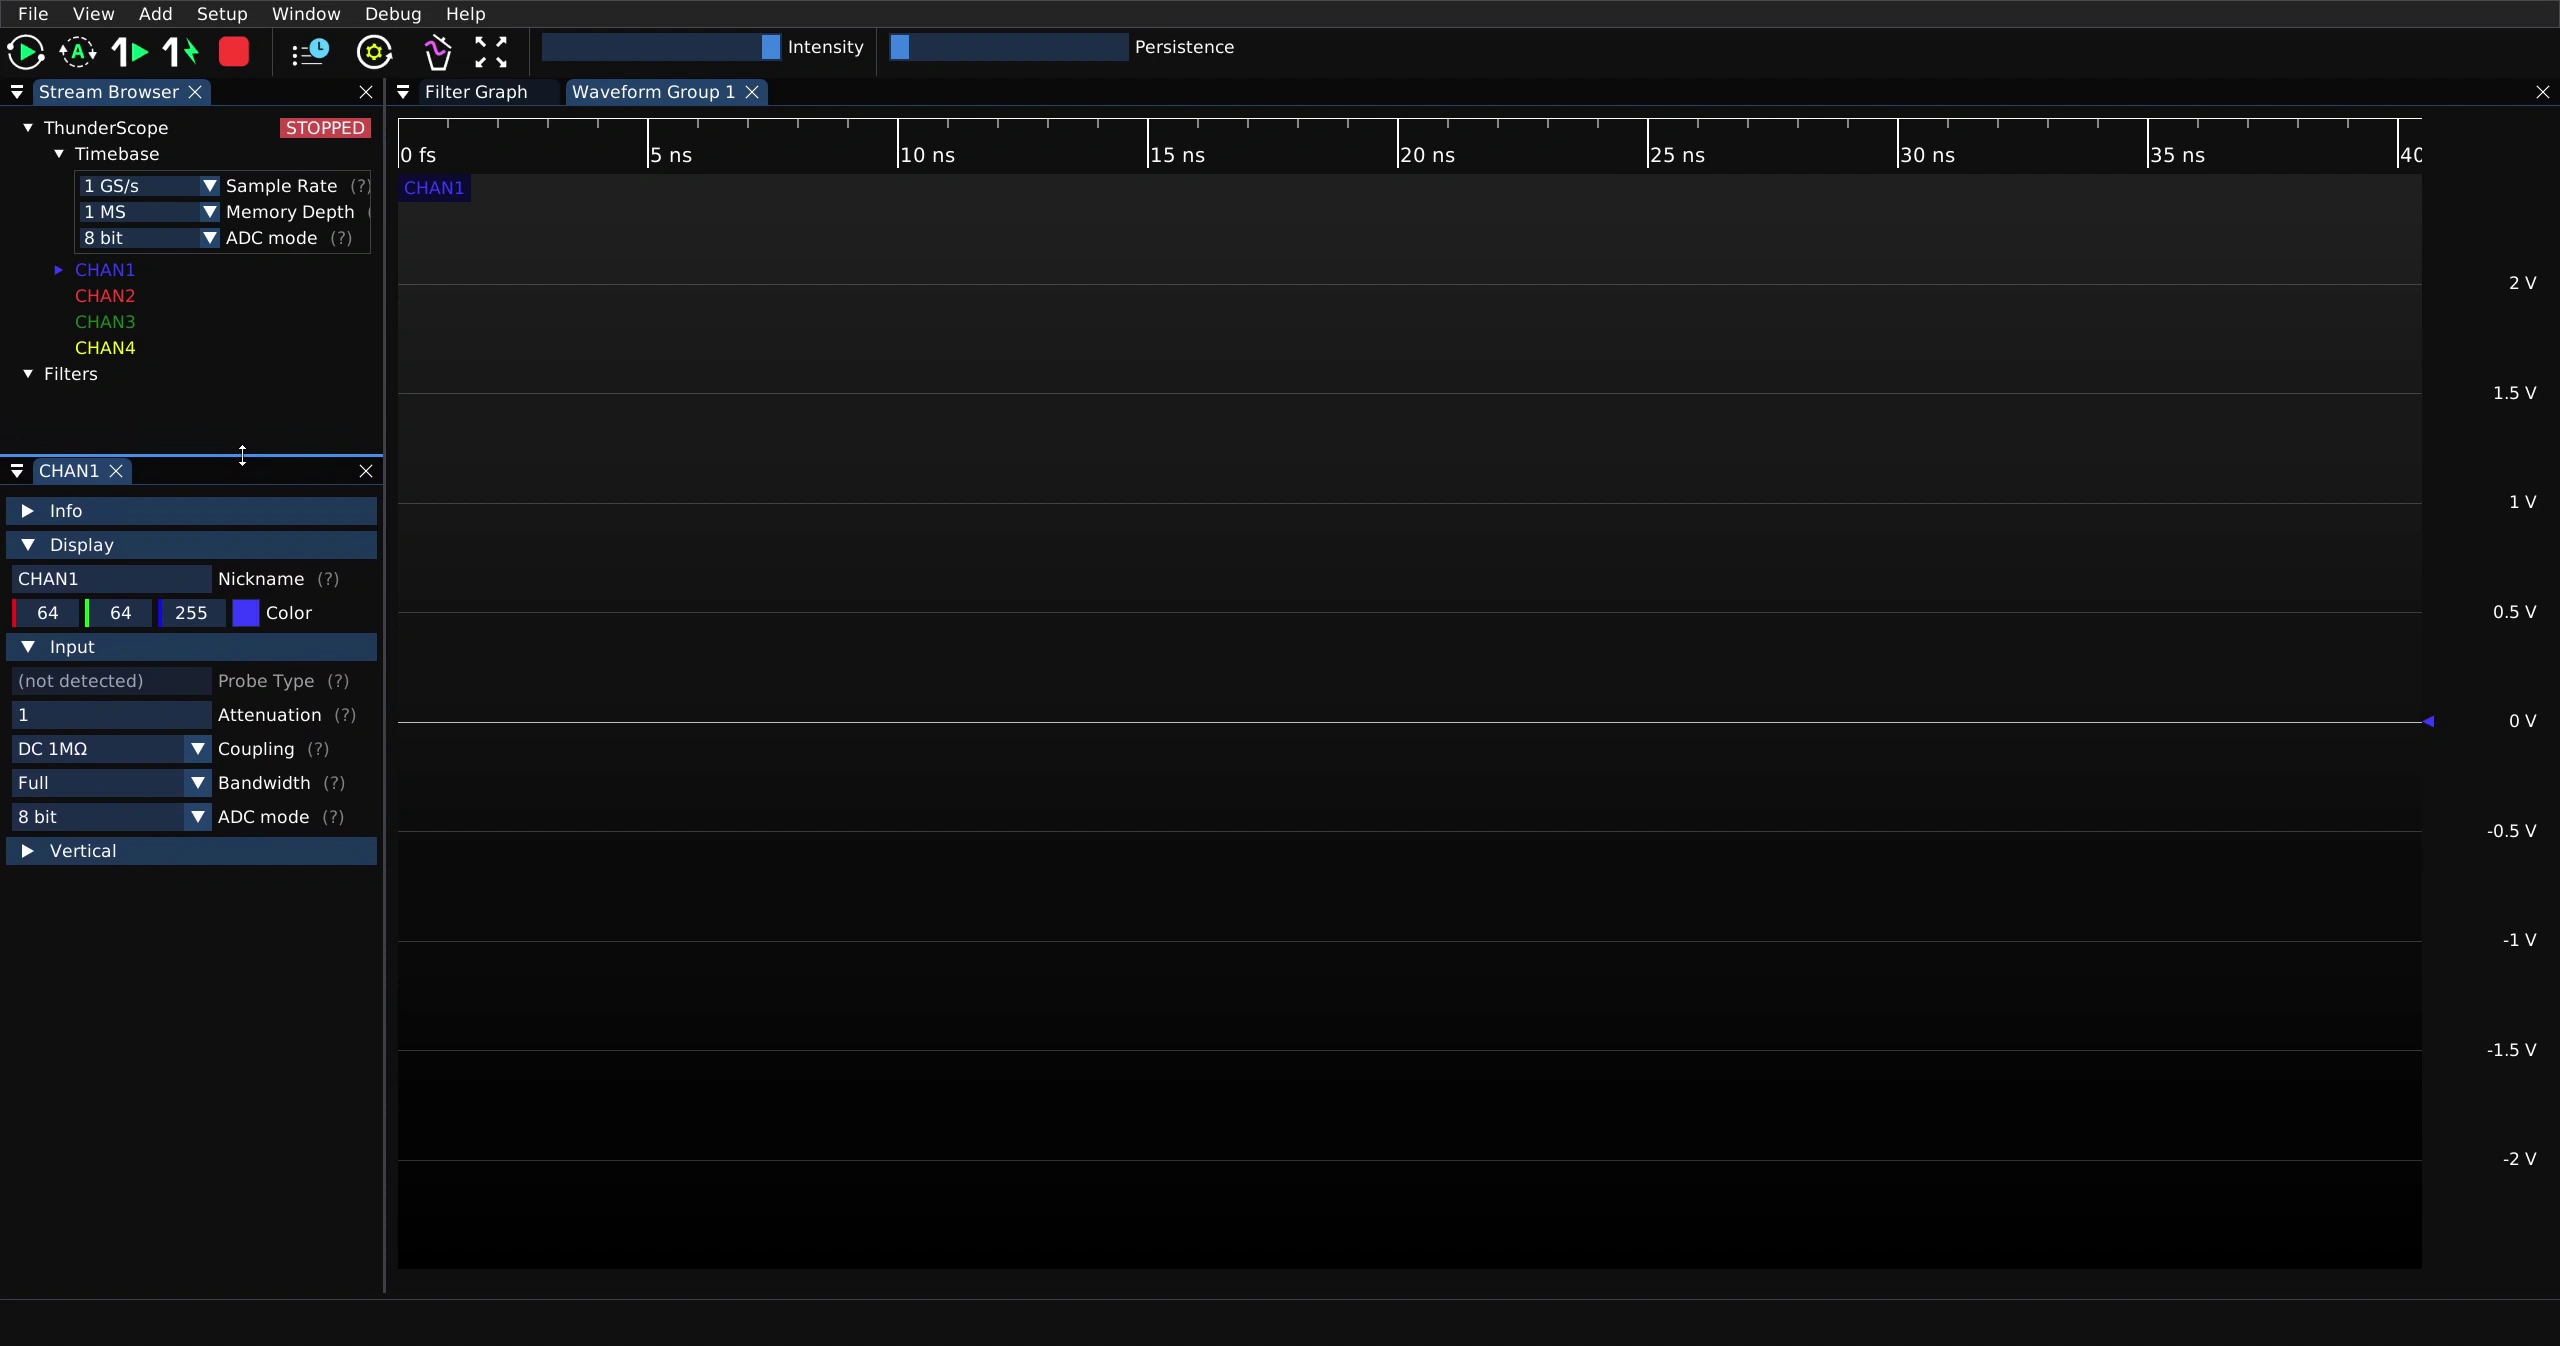The width and height of the screenshot is (2560, 1346).
Task: Click the clear persistence icon
Action: (x=437, y=51)
